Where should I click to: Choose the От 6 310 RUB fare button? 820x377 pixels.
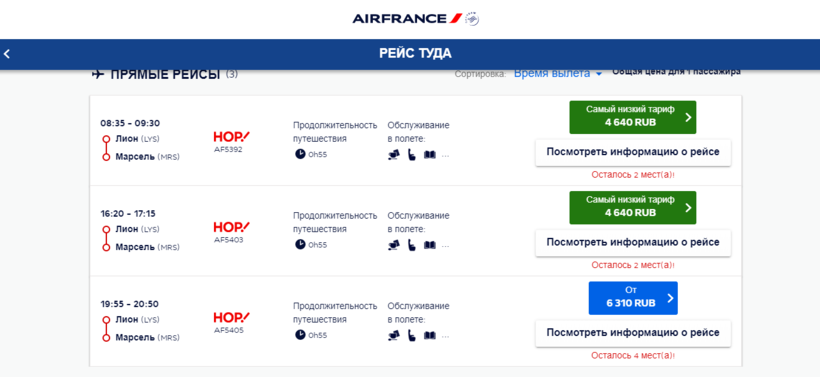pos(633,298)
